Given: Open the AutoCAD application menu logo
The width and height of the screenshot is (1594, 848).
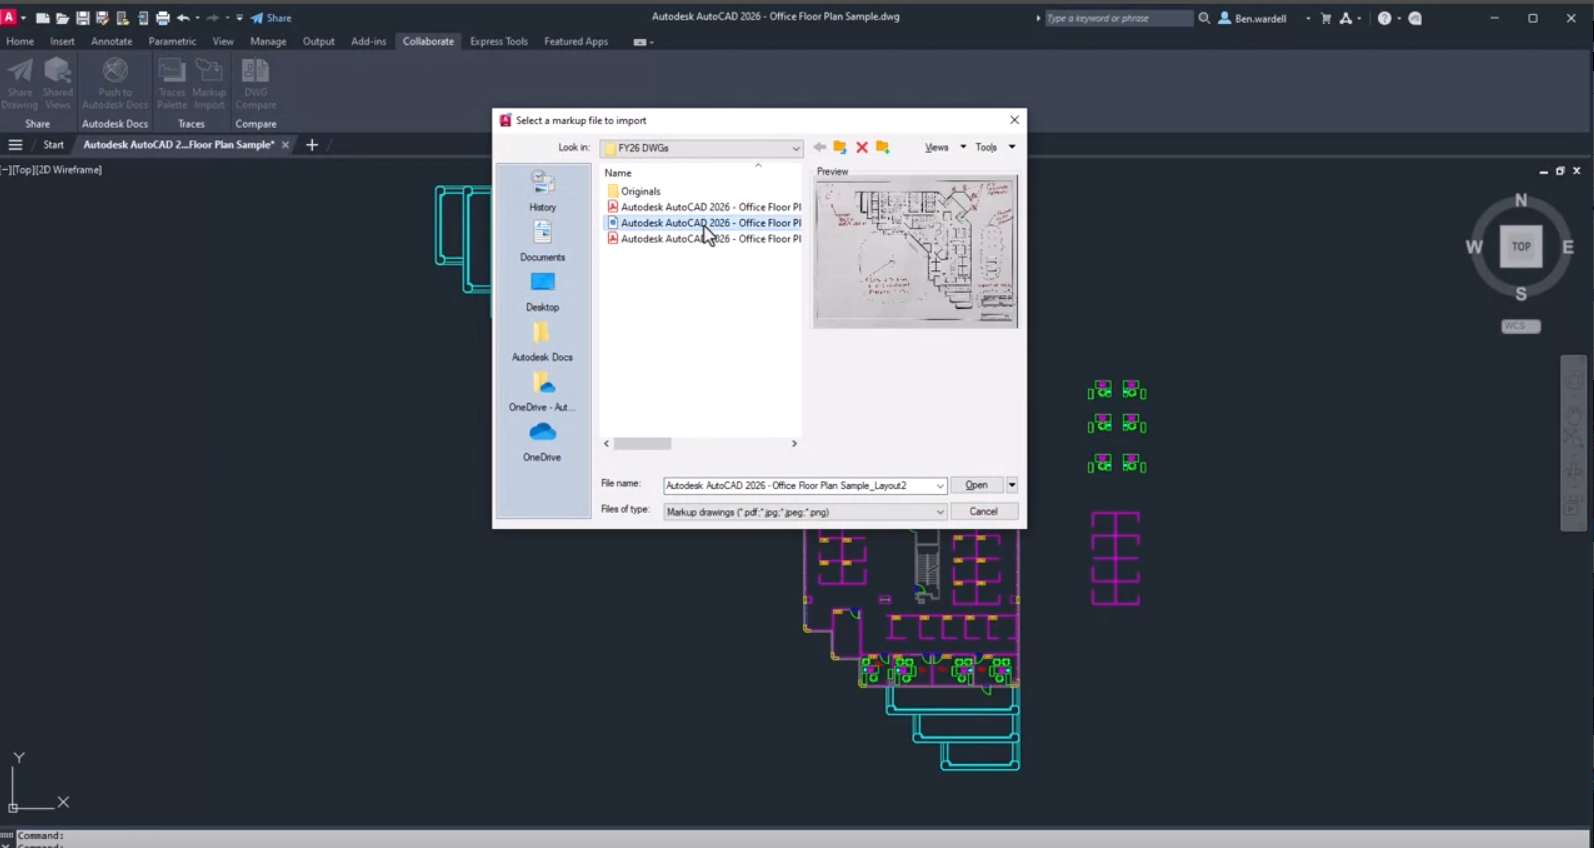Looking at the screenshot, I should [9, 17].
